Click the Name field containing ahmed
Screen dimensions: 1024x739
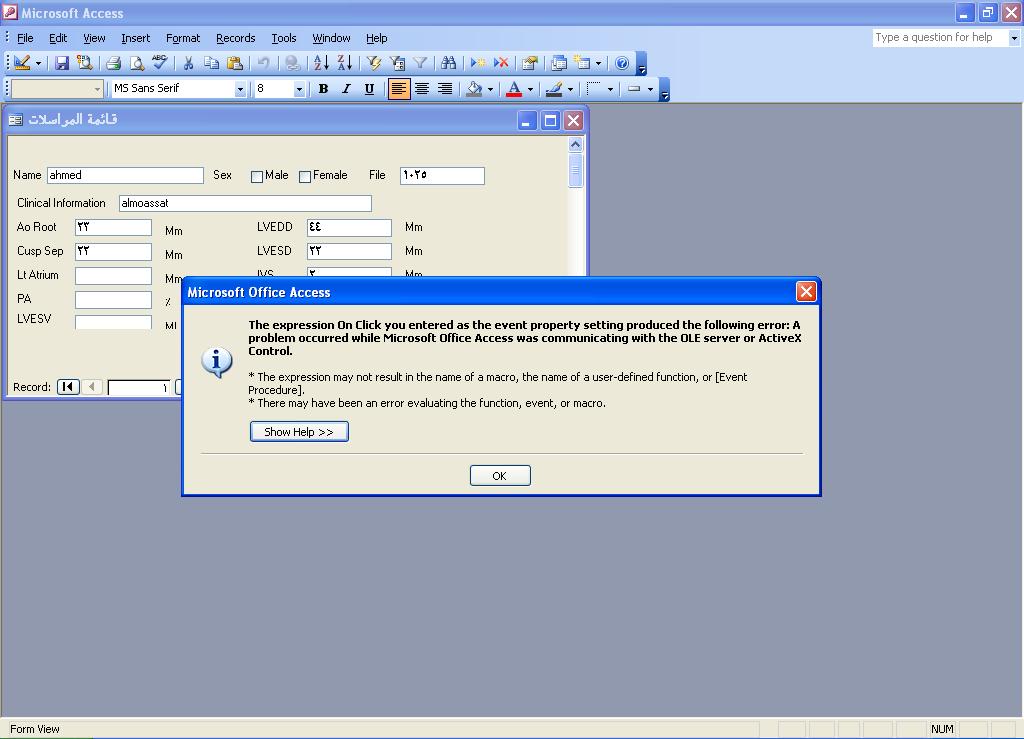coord(125,175)
